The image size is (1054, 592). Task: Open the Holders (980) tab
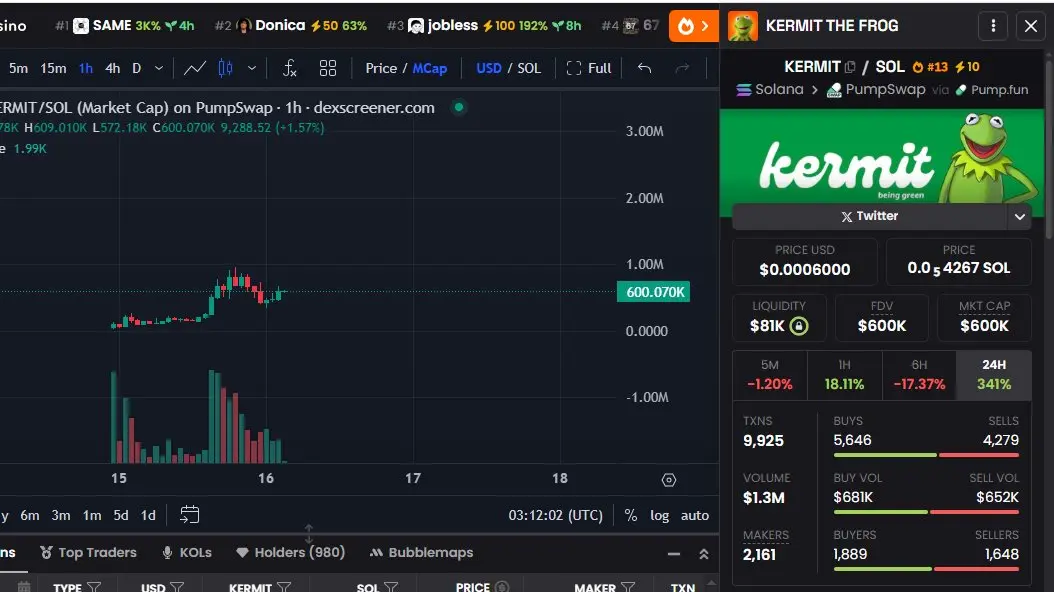pyautogui.click(x=290, y=552)
